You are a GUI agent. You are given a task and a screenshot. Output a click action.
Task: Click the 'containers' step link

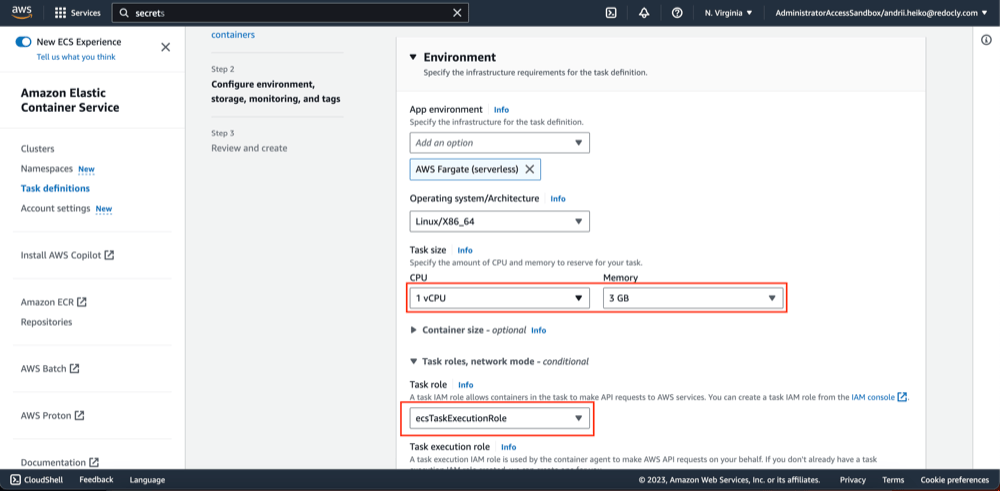pos(233,35)
